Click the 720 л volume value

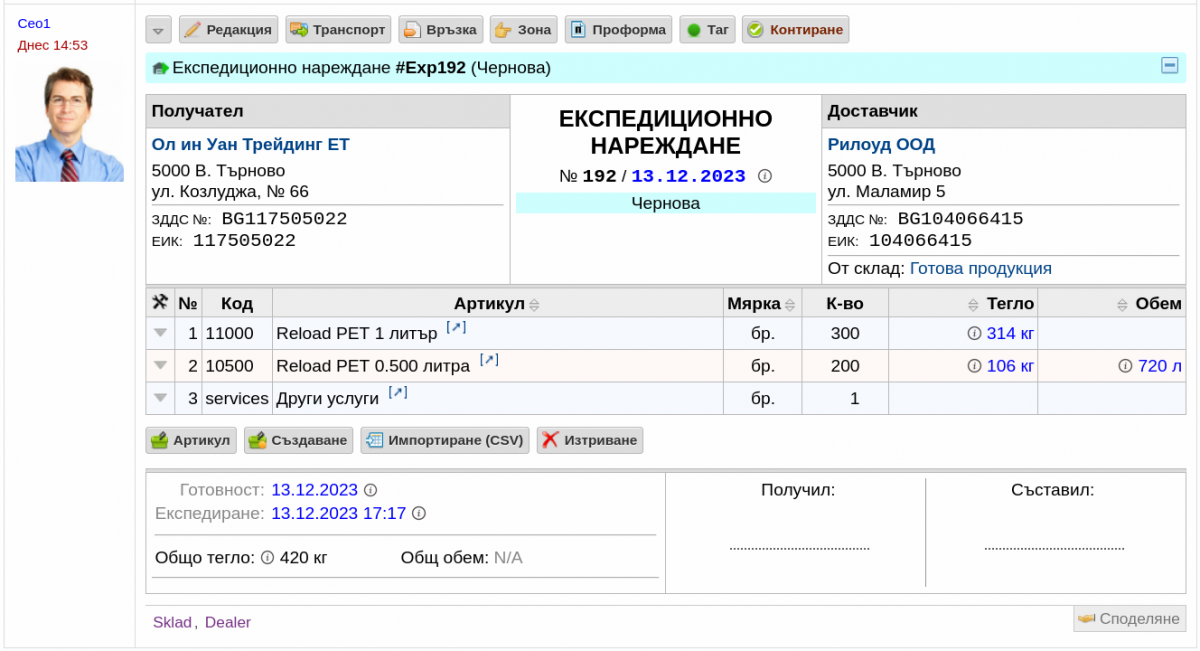[x=1160, y=366]
